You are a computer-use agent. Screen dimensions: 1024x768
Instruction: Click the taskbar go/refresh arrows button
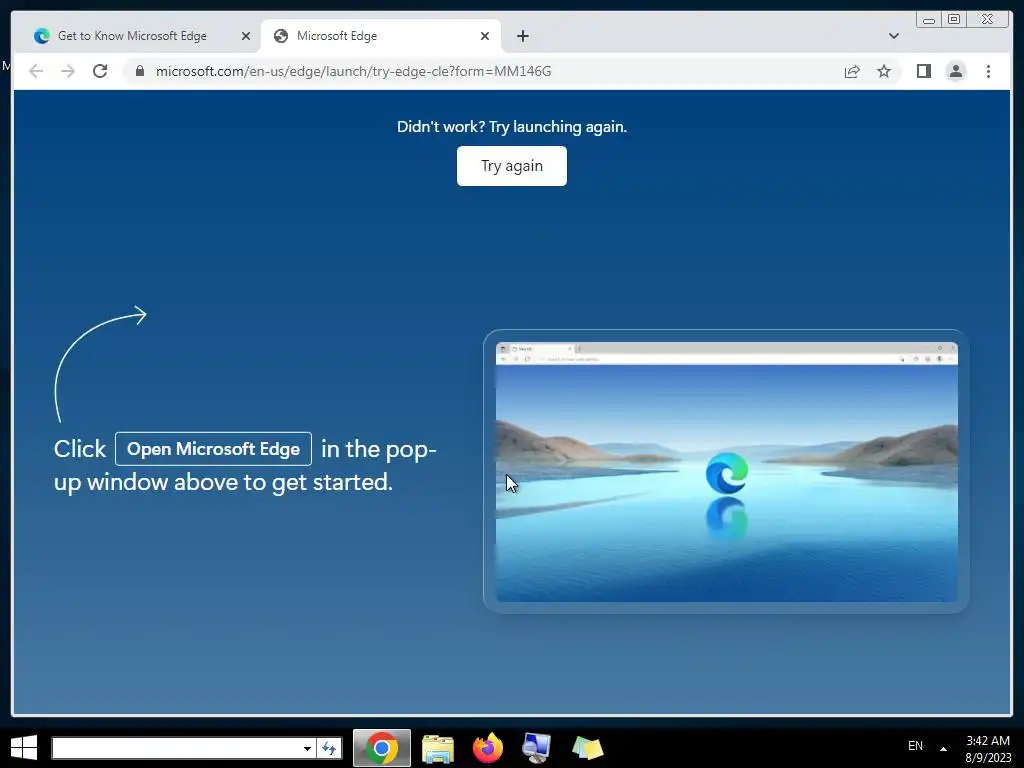coord(329,748)
